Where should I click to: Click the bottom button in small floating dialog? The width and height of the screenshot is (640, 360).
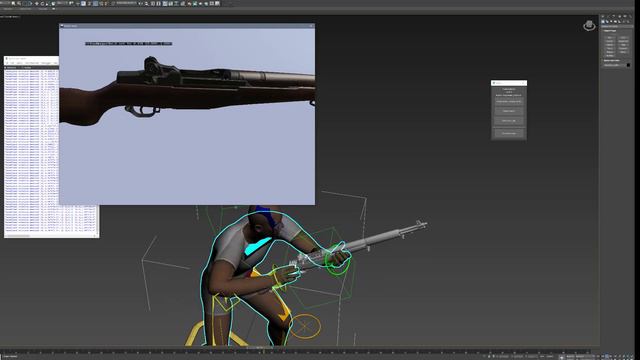pos(509,133)
